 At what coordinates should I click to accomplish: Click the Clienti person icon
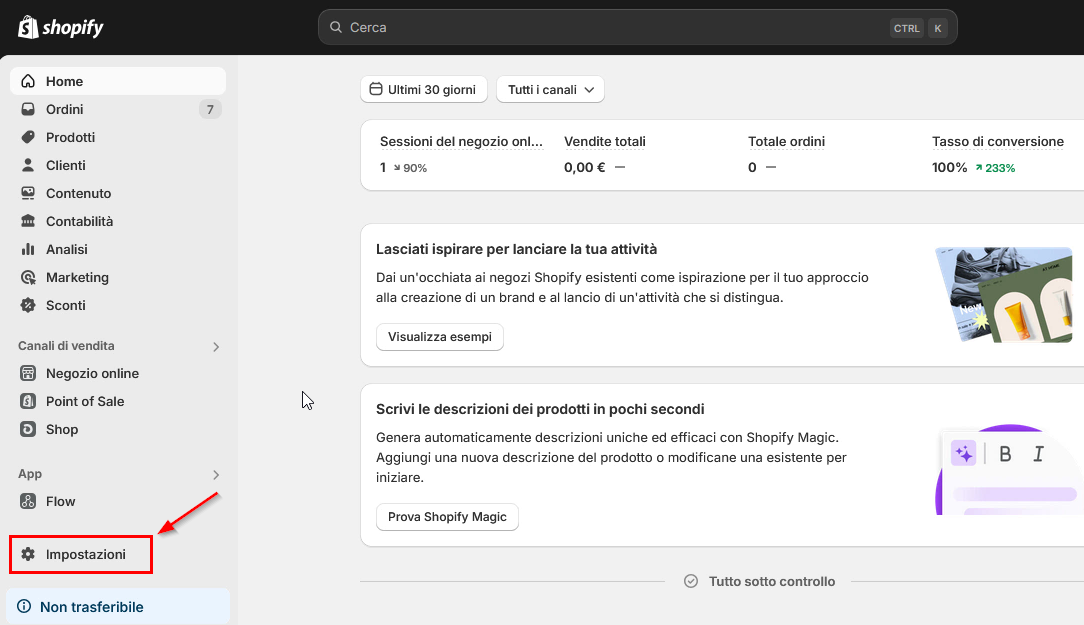pos(28,165)
